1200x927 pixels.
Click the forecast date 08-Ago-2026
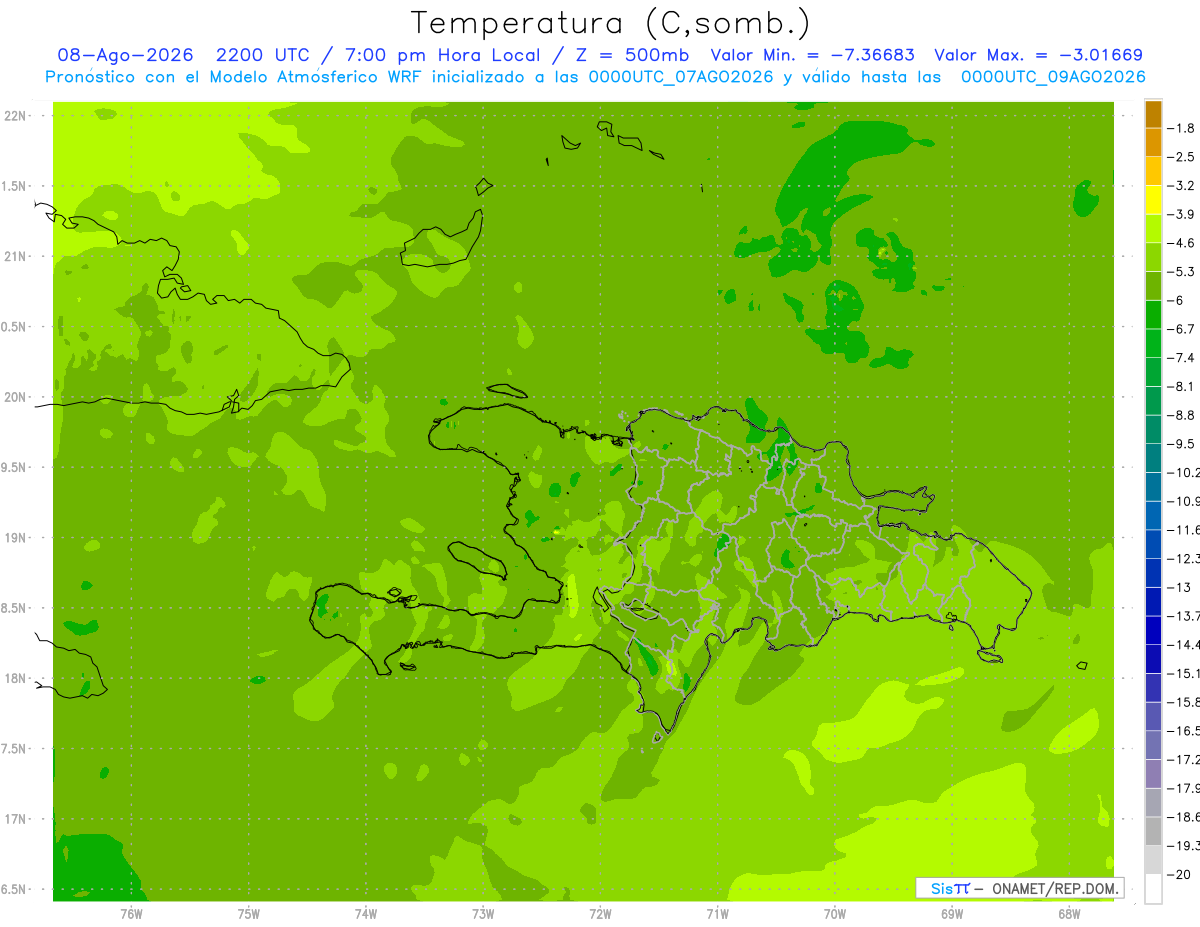[x=126, y=55]
